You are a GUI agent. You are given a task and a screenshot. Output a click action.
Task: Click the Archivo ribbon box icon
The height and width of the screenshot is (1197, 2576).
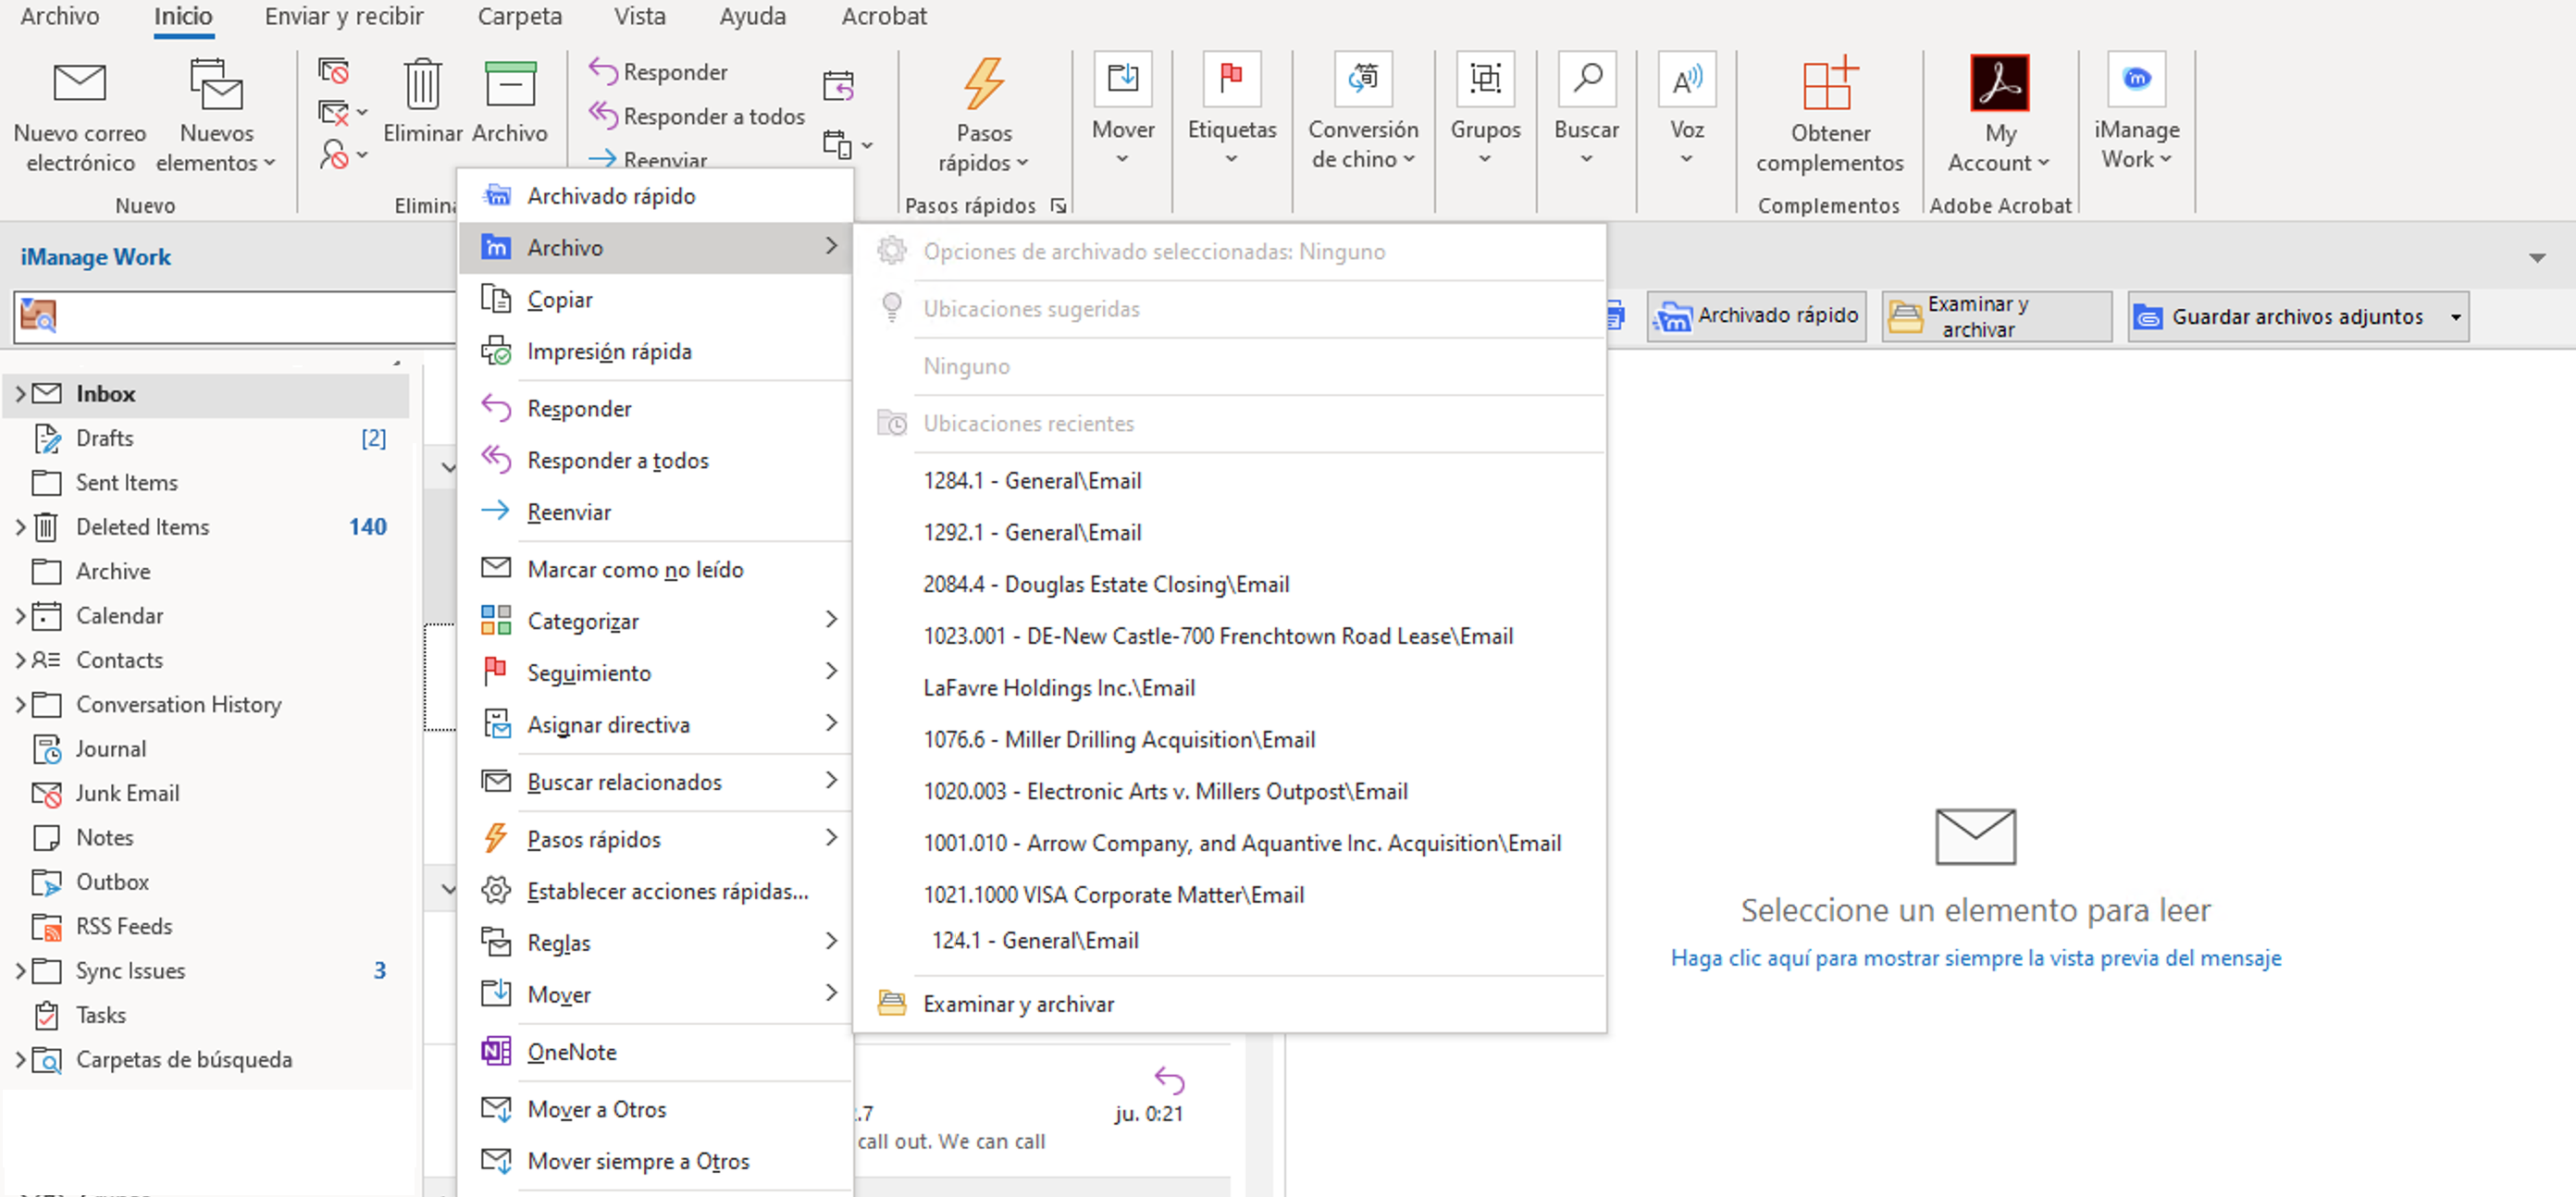[x=510, y=83]
